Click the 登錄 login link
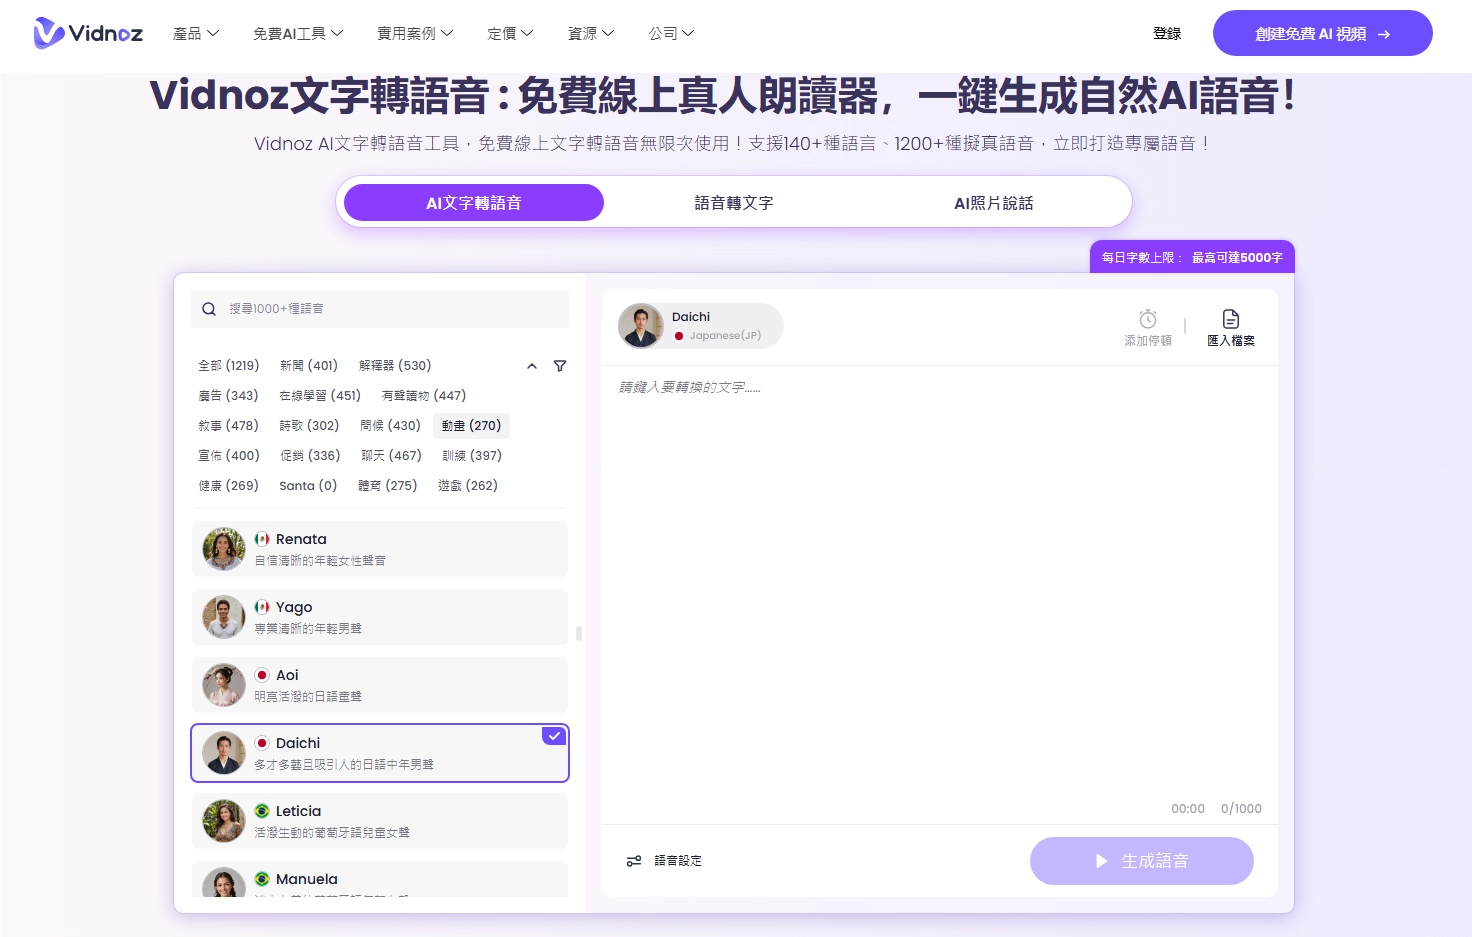 [1167, 34]
